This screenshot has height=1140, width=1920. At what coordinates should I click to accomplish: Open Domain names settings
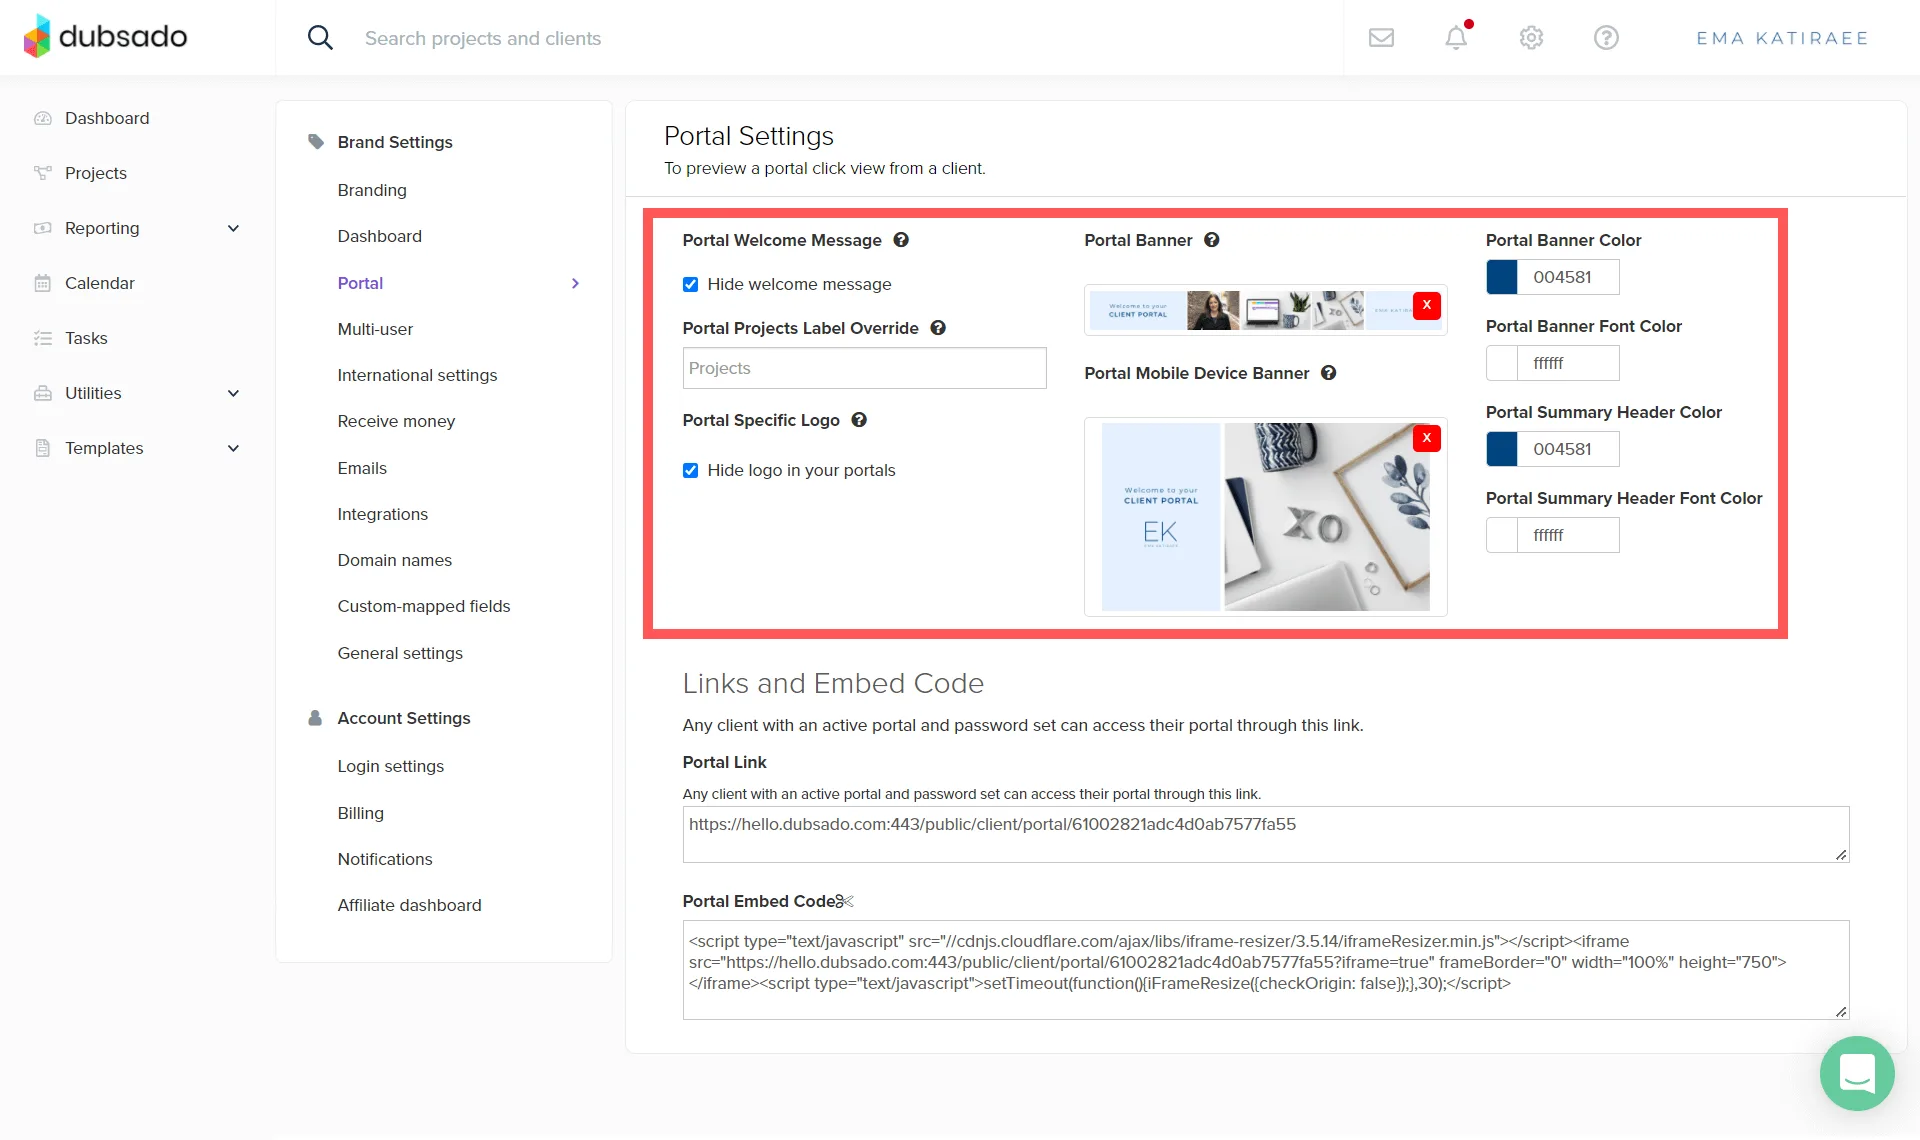coord(394,560)
